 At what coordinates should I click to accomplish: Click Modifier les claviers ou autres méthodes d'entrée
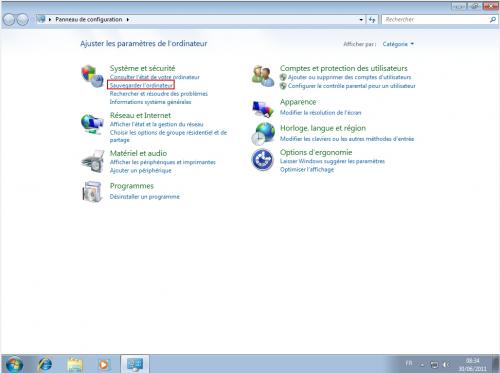point(347,139)
